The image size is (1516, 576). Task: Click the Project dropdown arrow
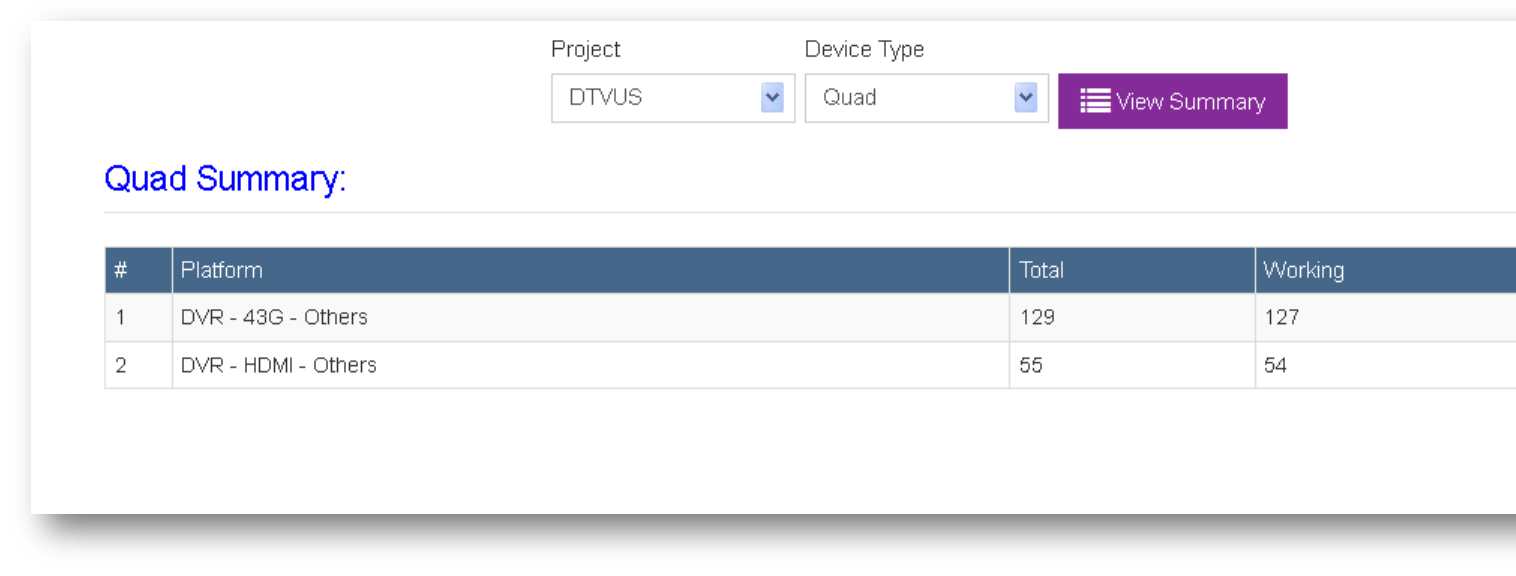click(771, 98)
